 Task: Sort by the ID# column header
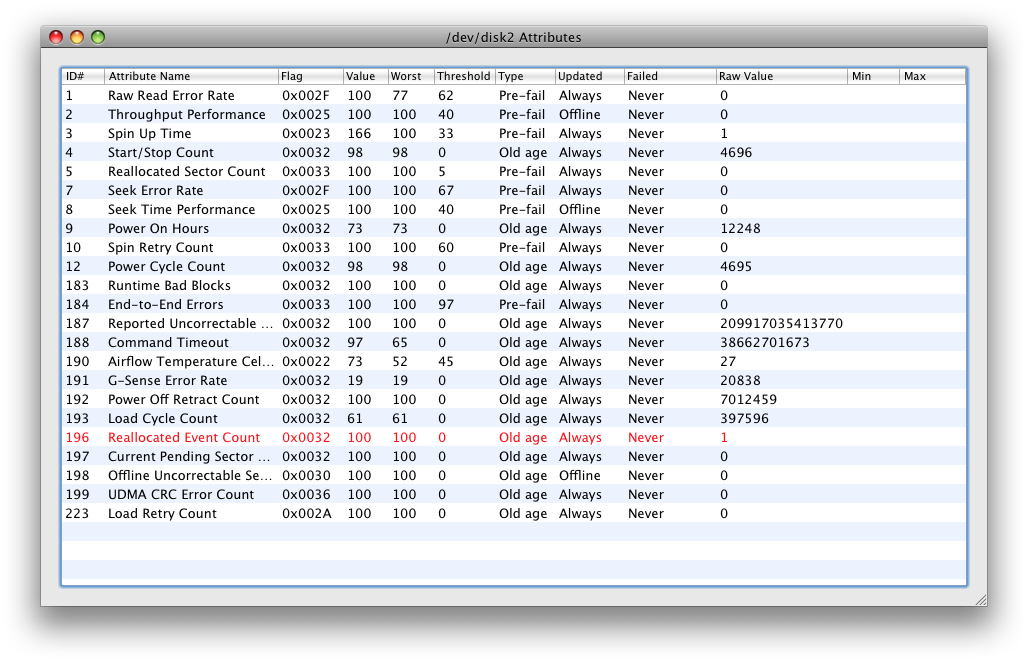point(83,76)
